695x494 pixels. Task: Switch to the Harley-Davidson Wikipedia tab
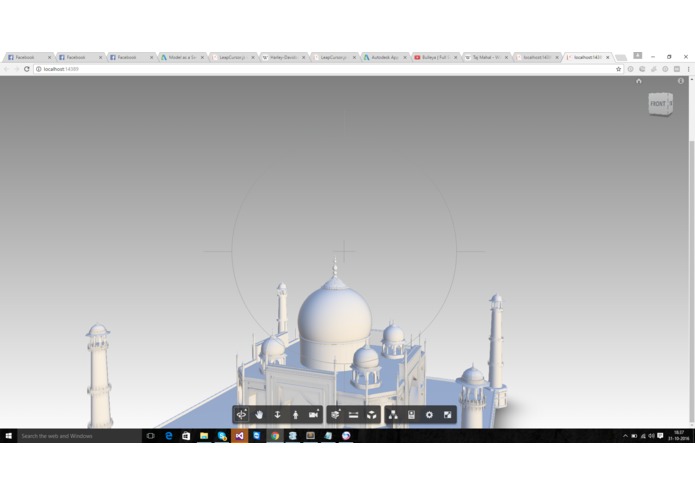[x=284, y=57]
